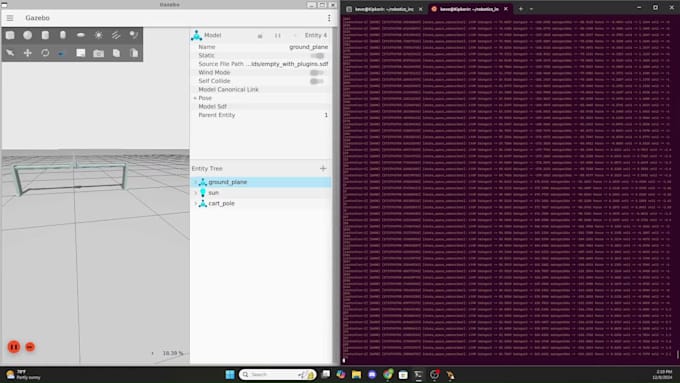Open Discord from the taskbar
Viewport: 680px width, 383px height.
pos(372,374)
